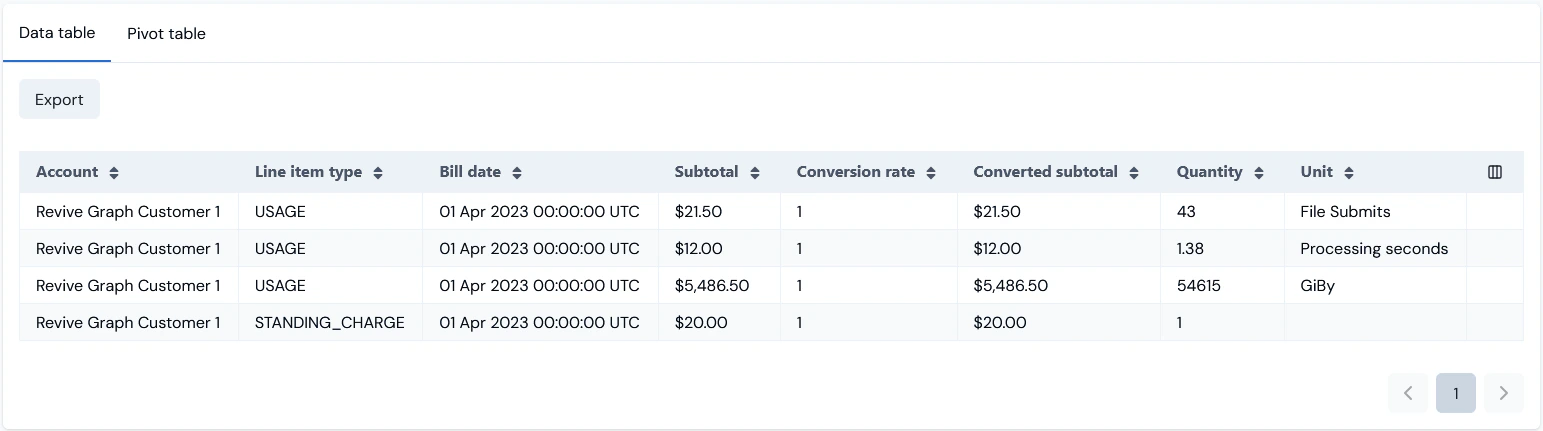Switch to the Pivot table tab
Viewport: 1543px width, 431px height.
pos(166,34)
